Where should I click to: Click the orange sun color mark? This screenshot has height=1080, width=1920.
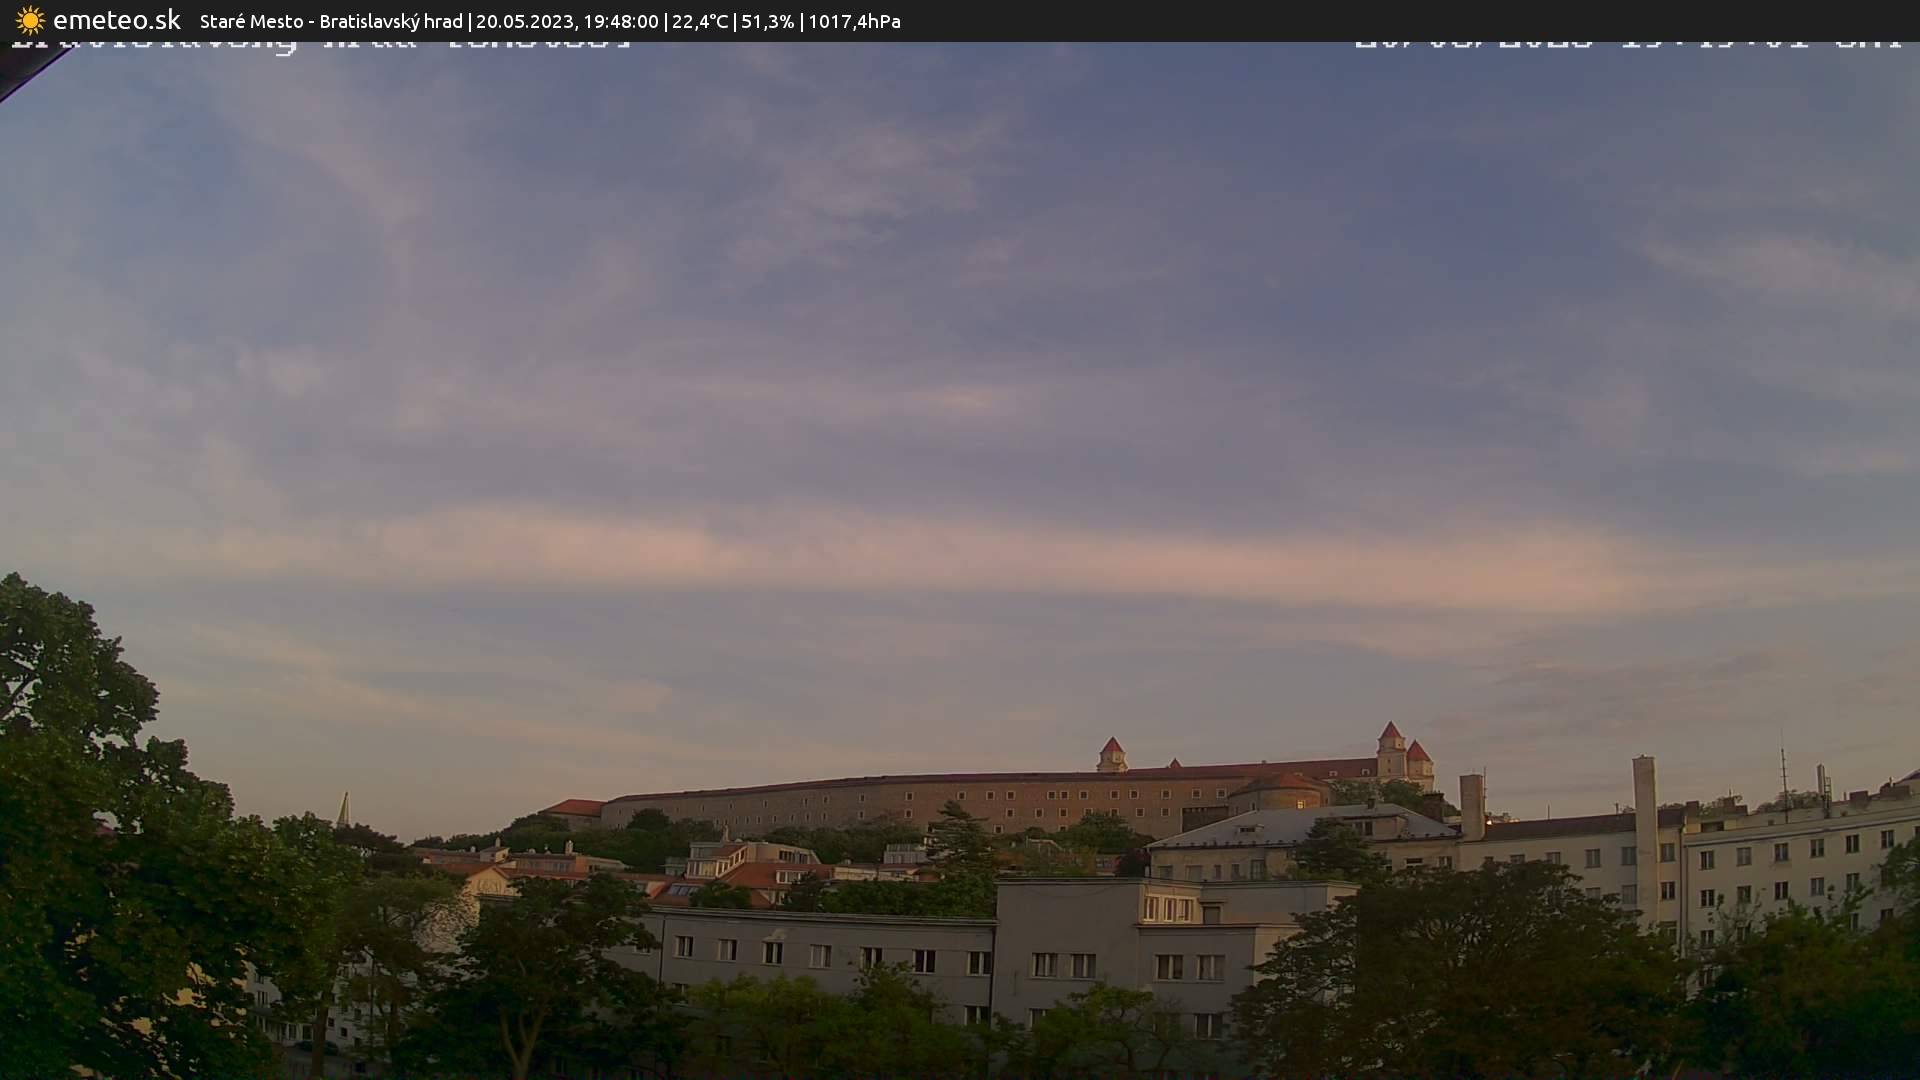click(31, 20)
